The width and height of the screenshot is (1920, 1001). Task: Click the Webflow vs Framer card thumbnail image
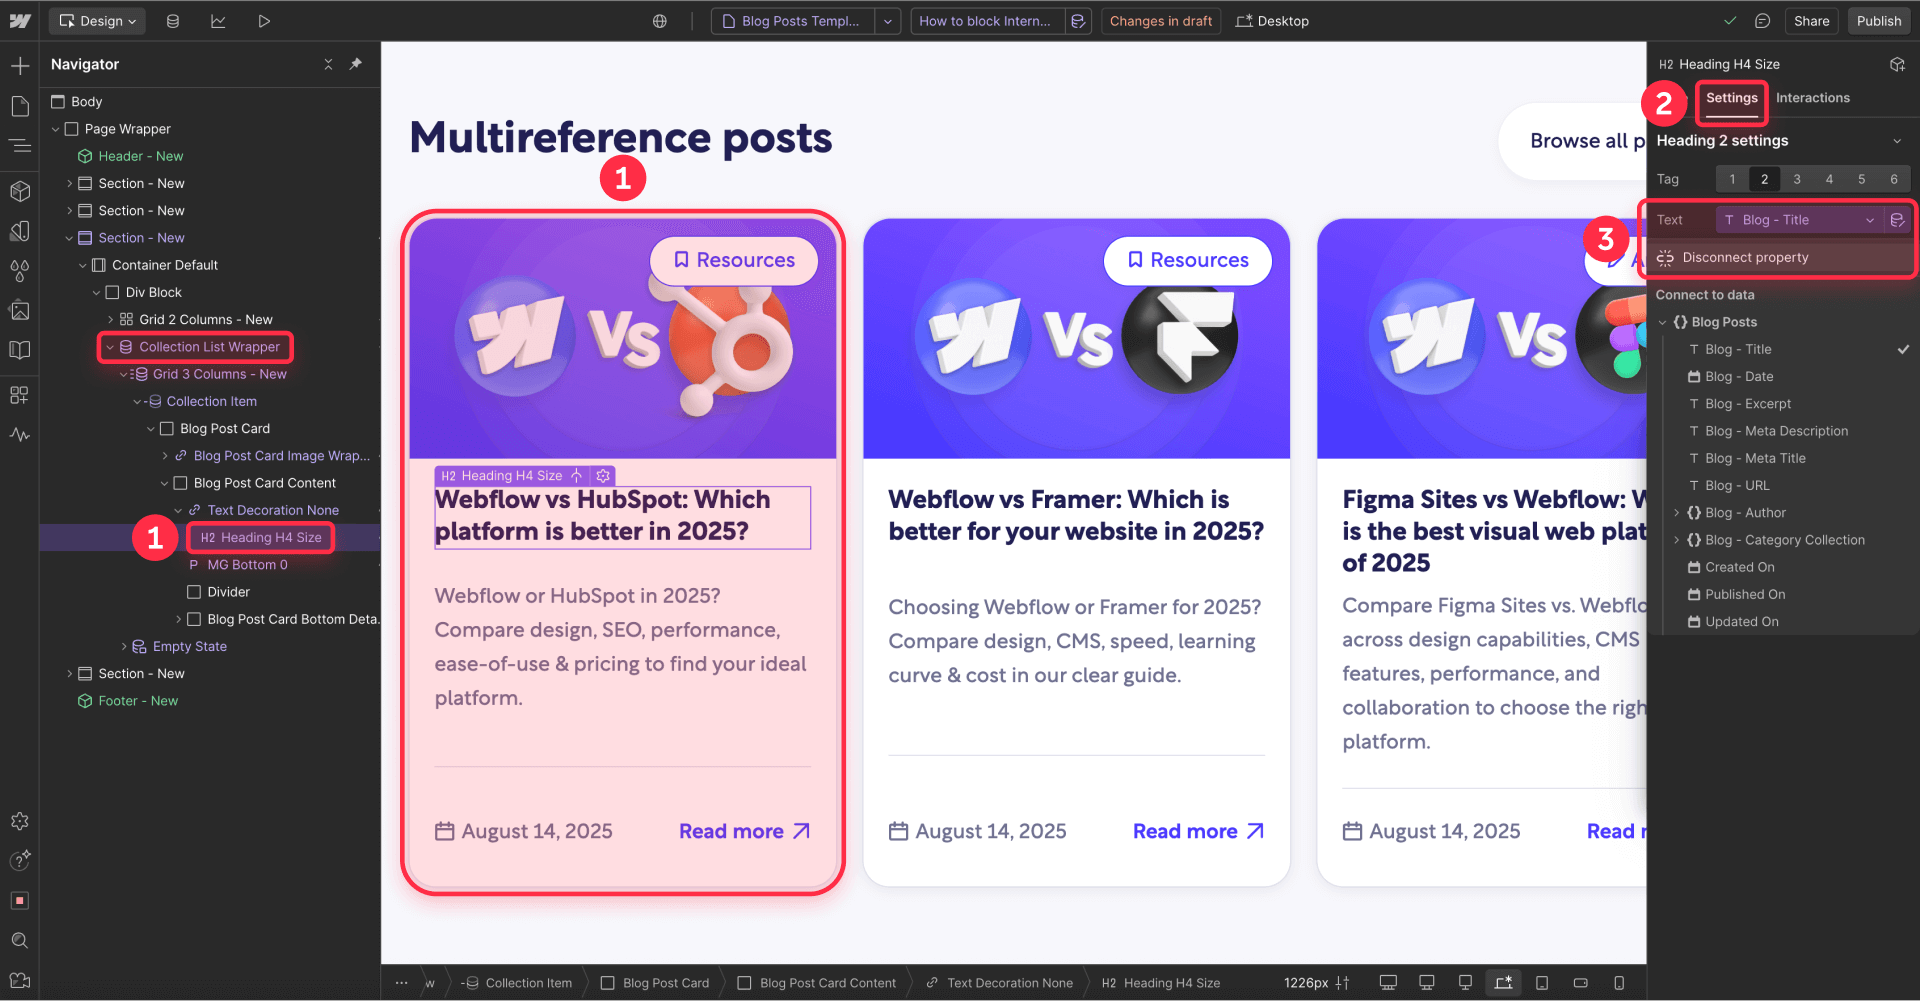coord(1076,339)
